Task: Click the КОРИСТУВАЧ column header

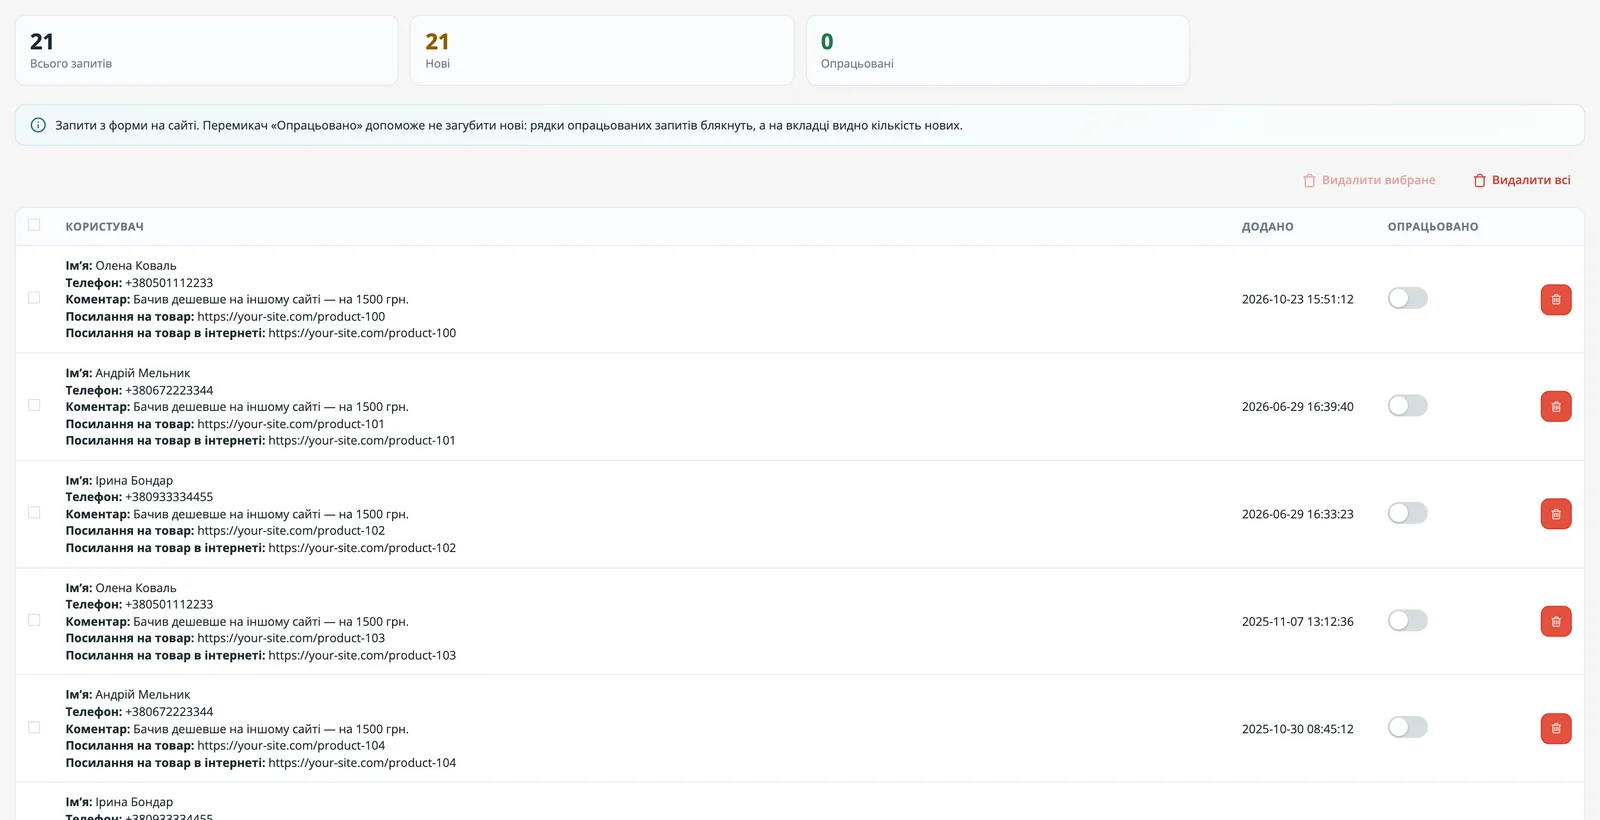Action: click(x=105, y=227)
